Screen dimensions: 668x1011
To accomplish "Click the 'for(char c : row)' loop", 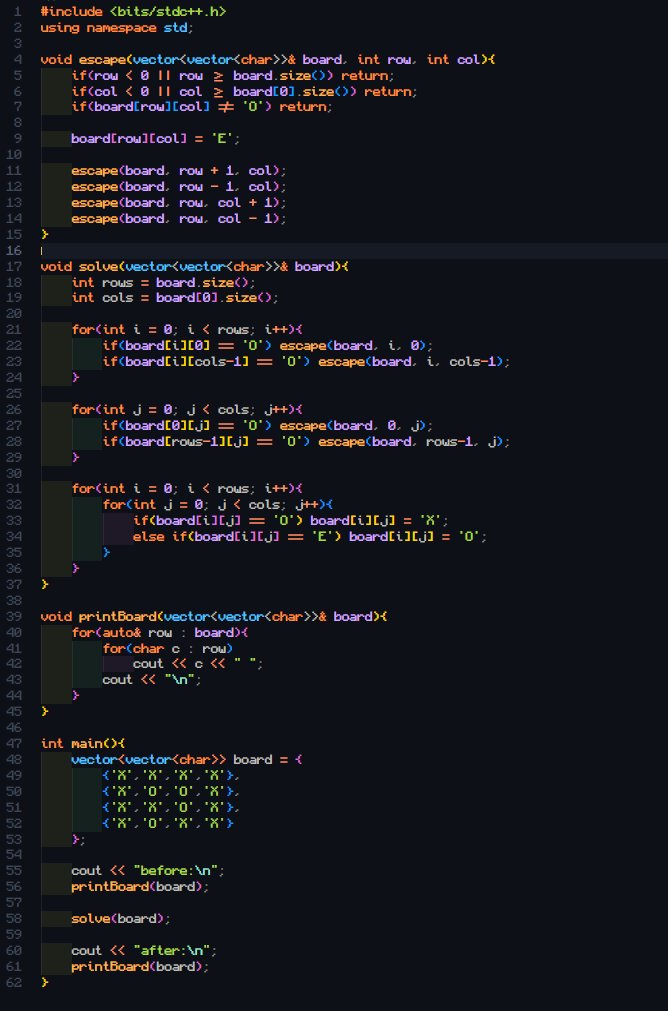I will (x=167, y=649).
